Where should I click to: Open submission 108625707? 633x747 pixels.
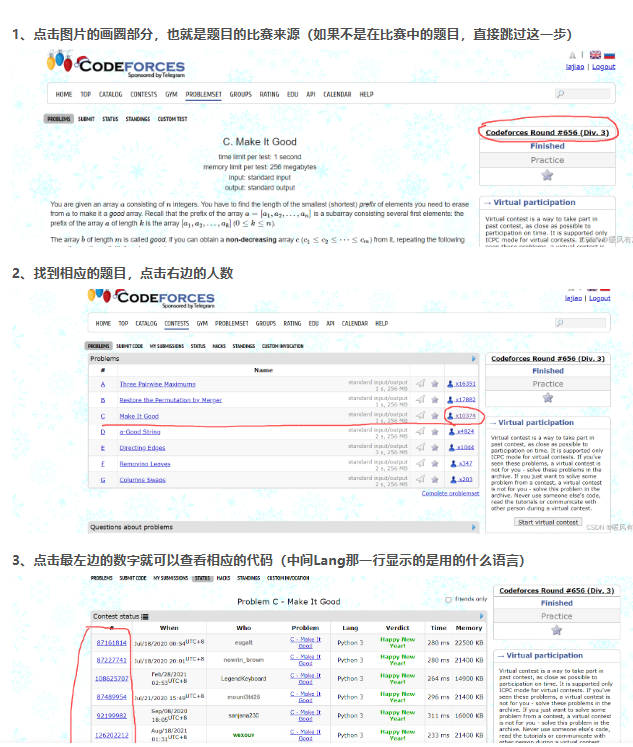(x=111, y=678)
